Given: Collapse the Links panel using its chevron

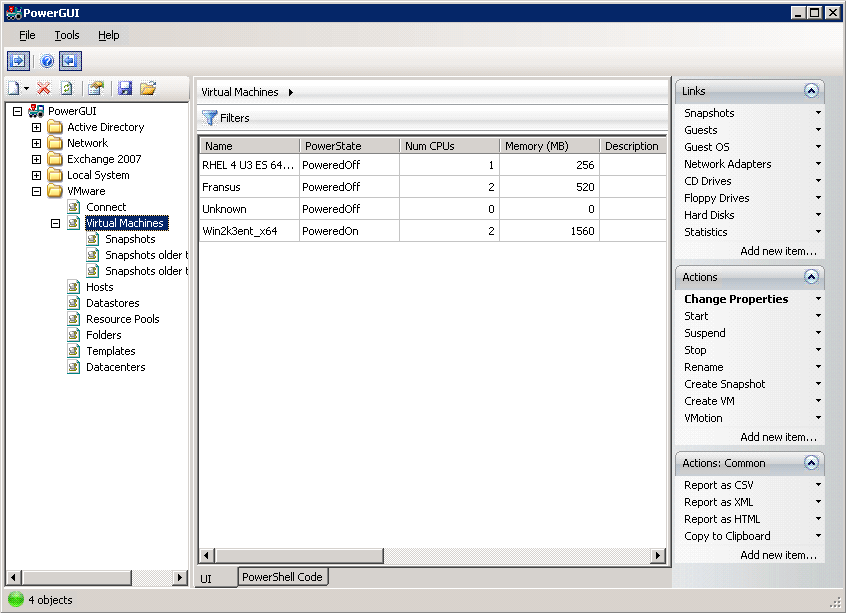Looking at the screenshot, I should tap(811, 91).
